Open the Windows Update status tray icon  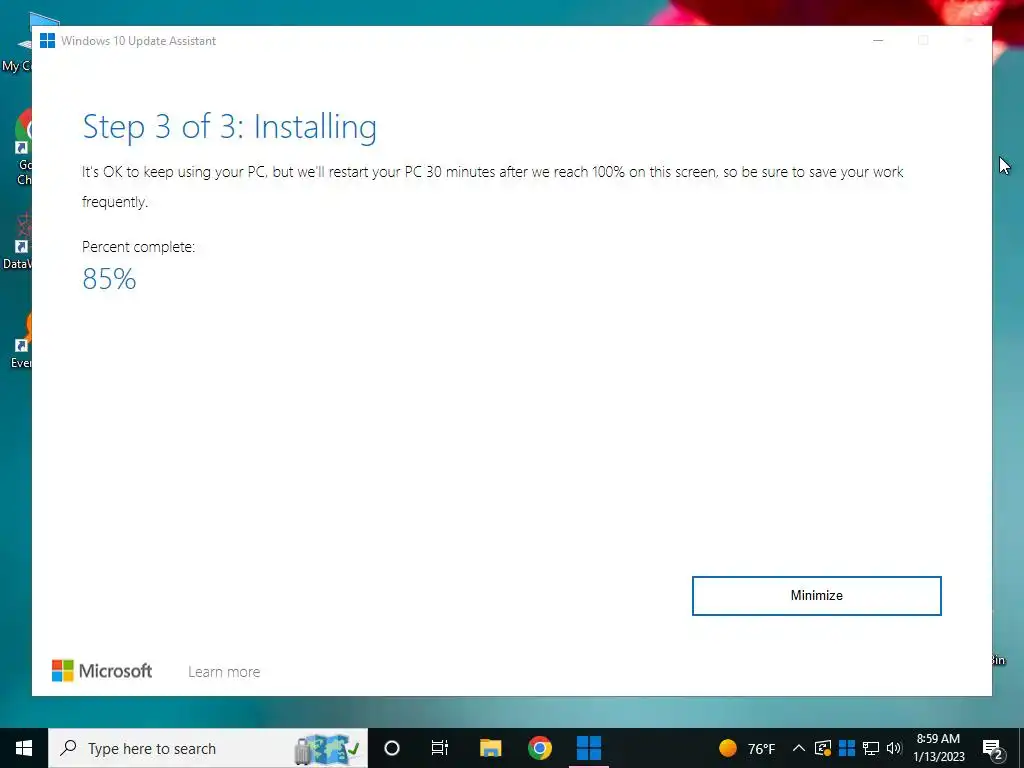tap(823, 748)
